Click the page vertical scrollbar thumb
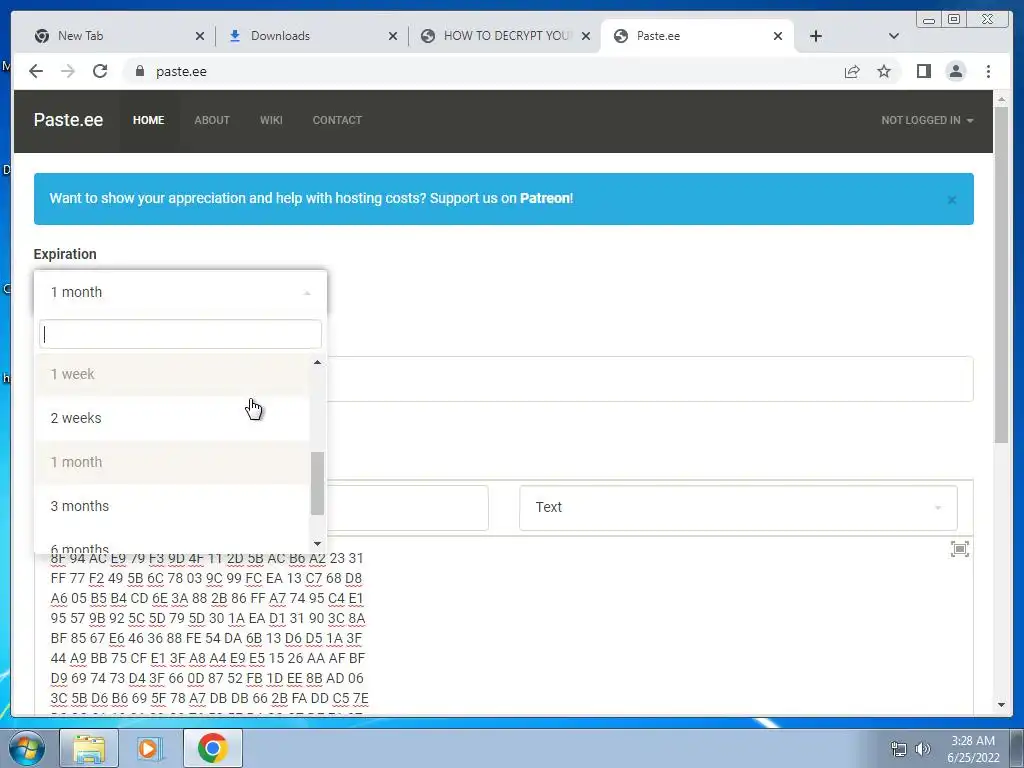The image size is (1024, 768). point(1002,274)
